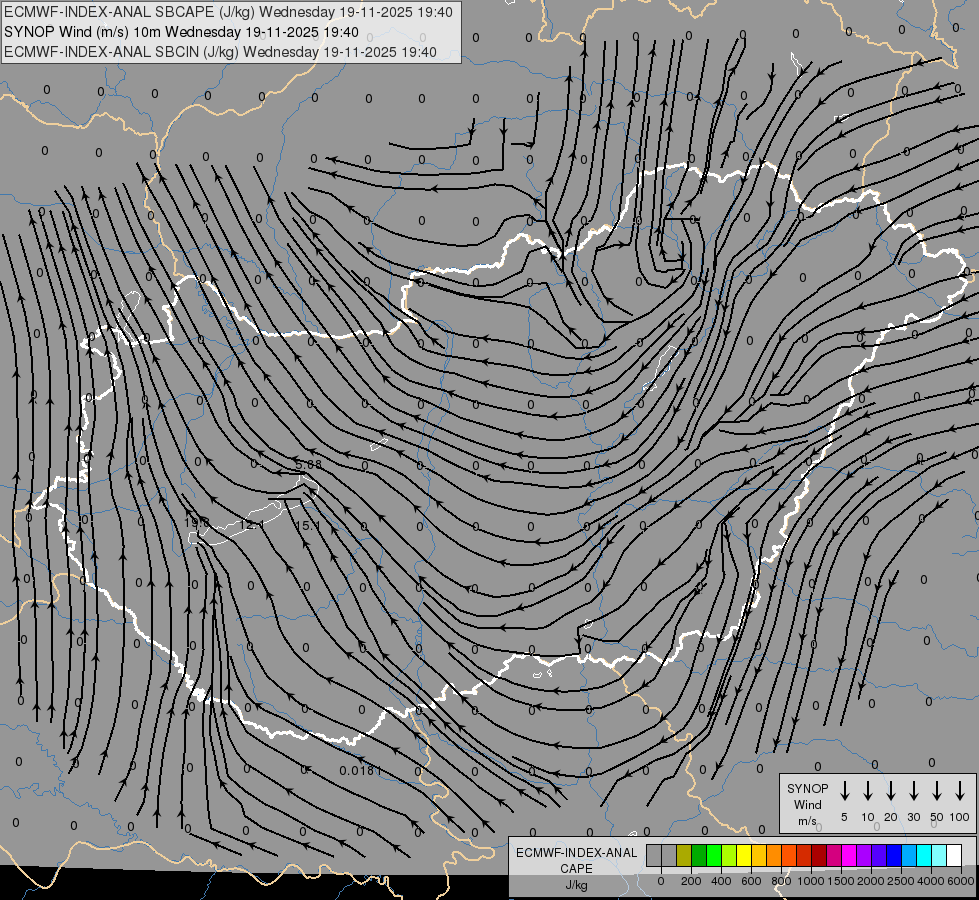
Task: Click the J/kg unit label in the legend
Action: click(x=576, y=885)
